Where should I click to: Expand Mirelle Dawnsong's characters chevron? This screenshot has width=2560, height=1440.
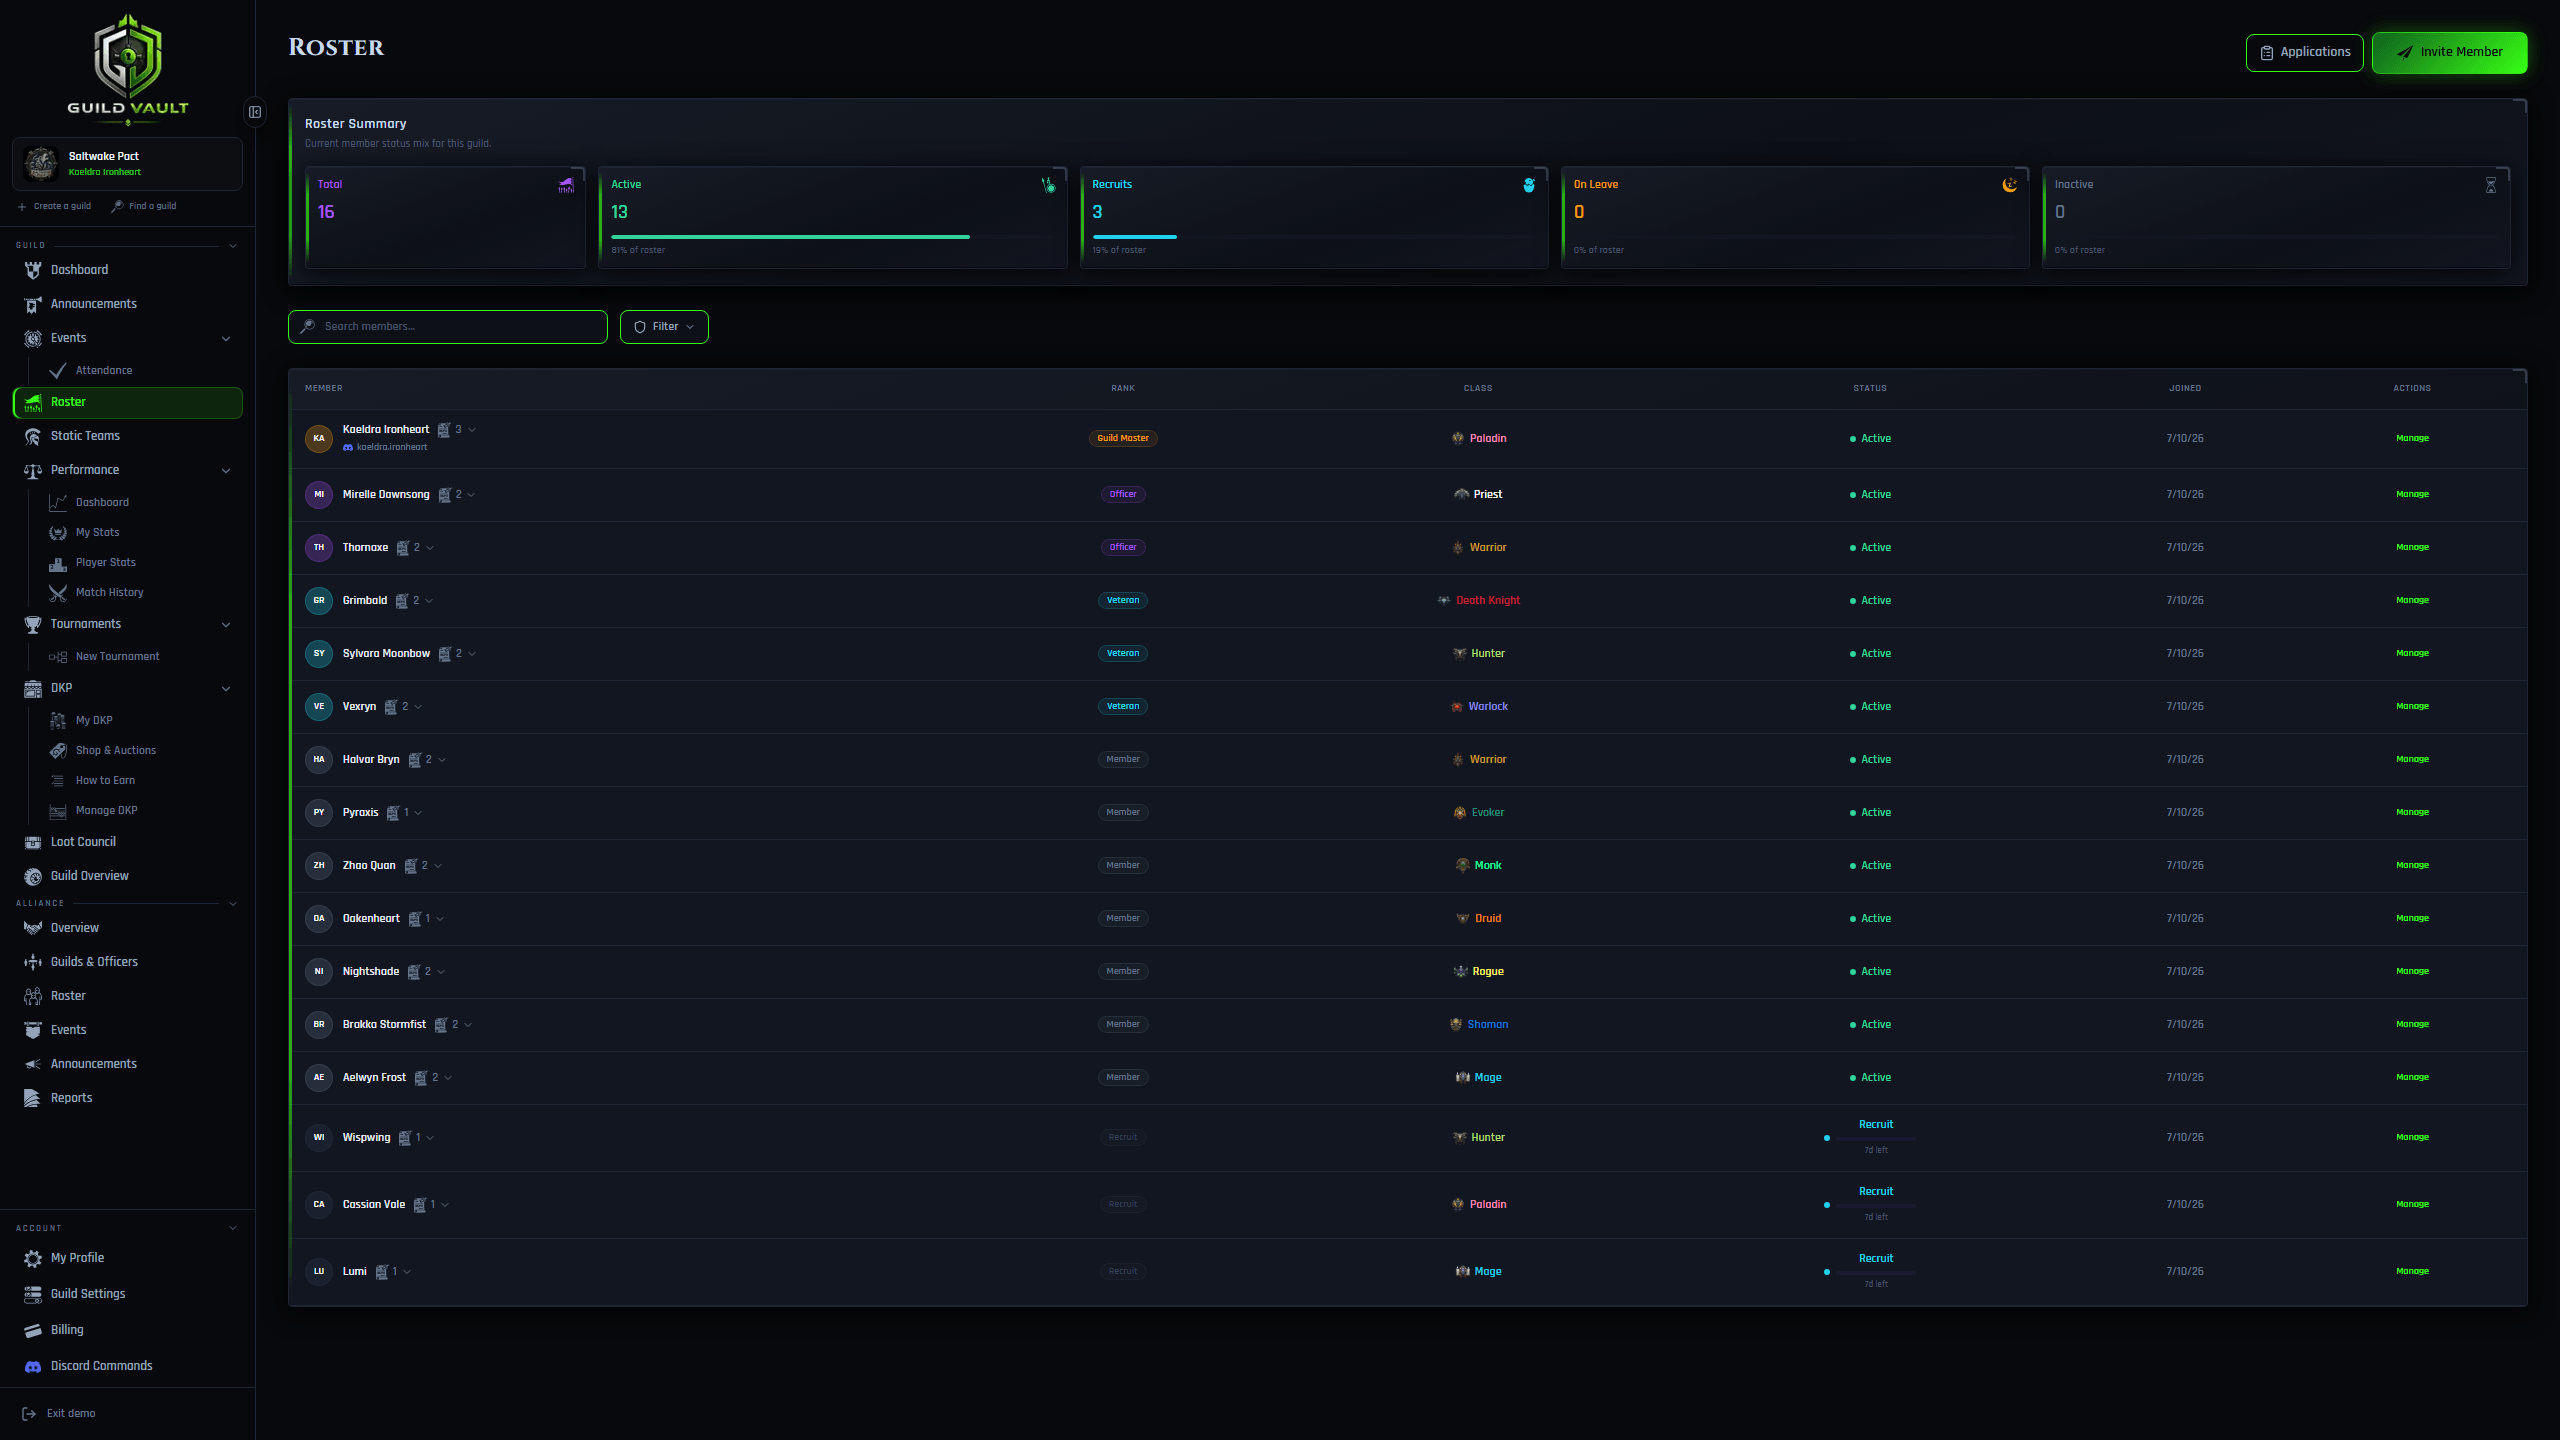point(471,495)
